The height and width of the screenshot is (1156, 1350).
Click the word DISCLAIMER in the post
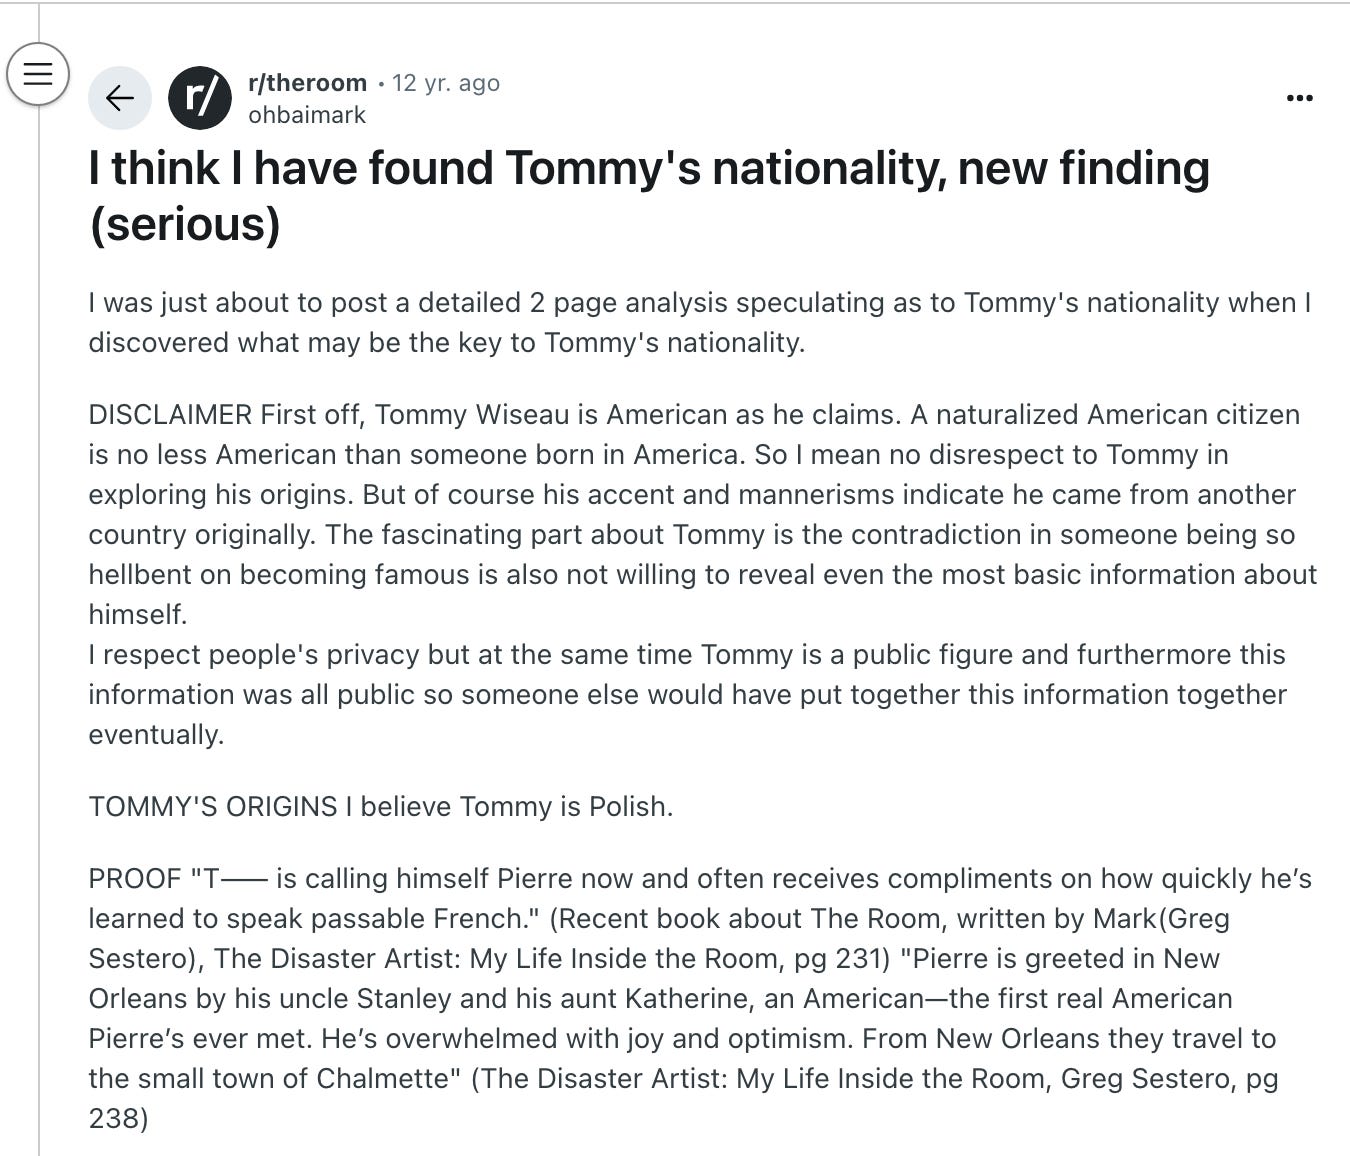[x=170, y=415]
